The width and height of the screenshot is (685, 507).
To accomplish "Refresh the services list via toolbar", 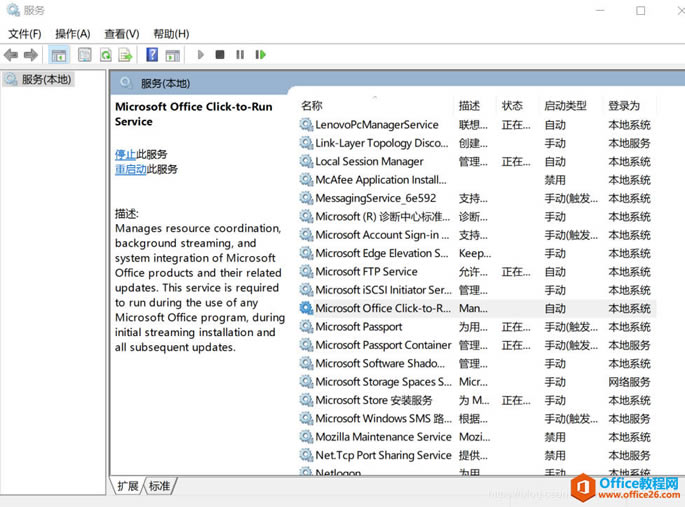I will [106, 55].
